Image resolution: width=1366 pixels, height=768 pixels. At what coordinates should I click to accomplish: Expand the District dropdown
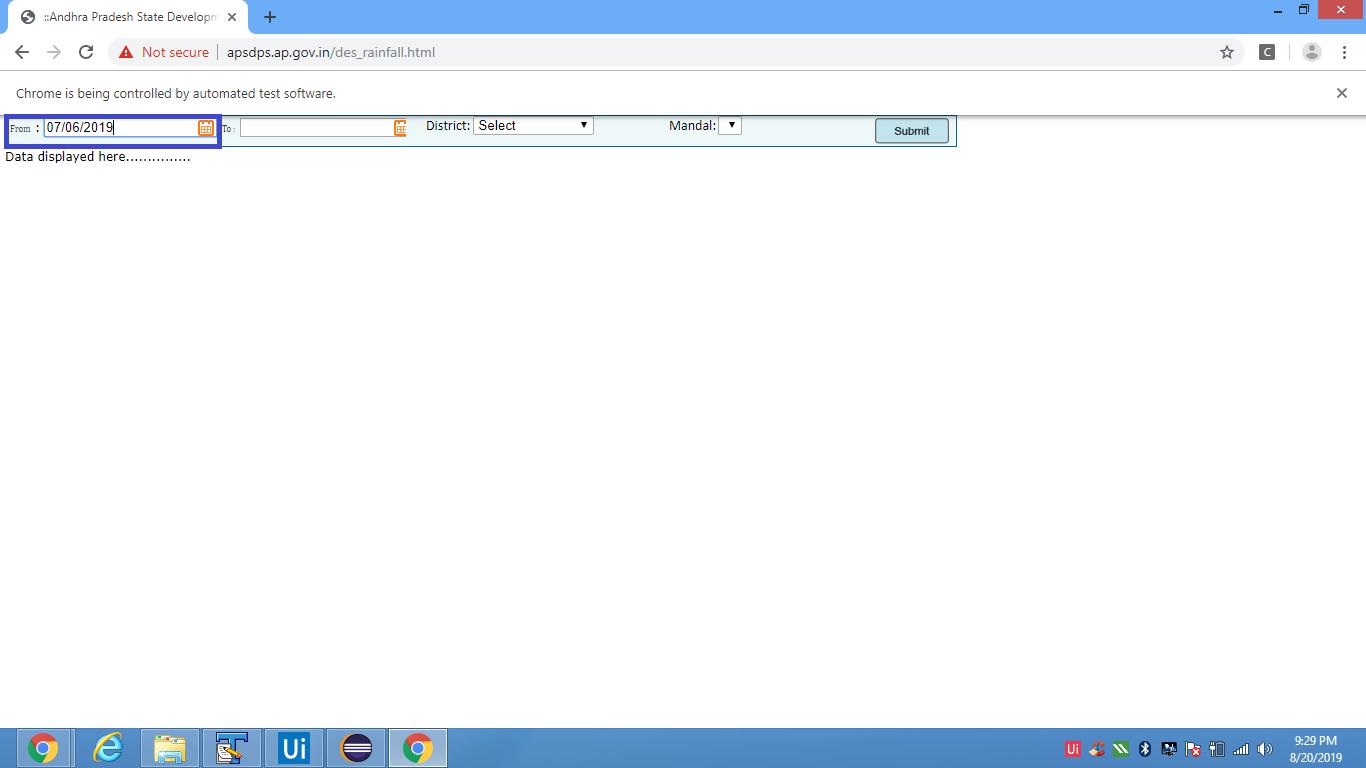[x=533, y=126]
